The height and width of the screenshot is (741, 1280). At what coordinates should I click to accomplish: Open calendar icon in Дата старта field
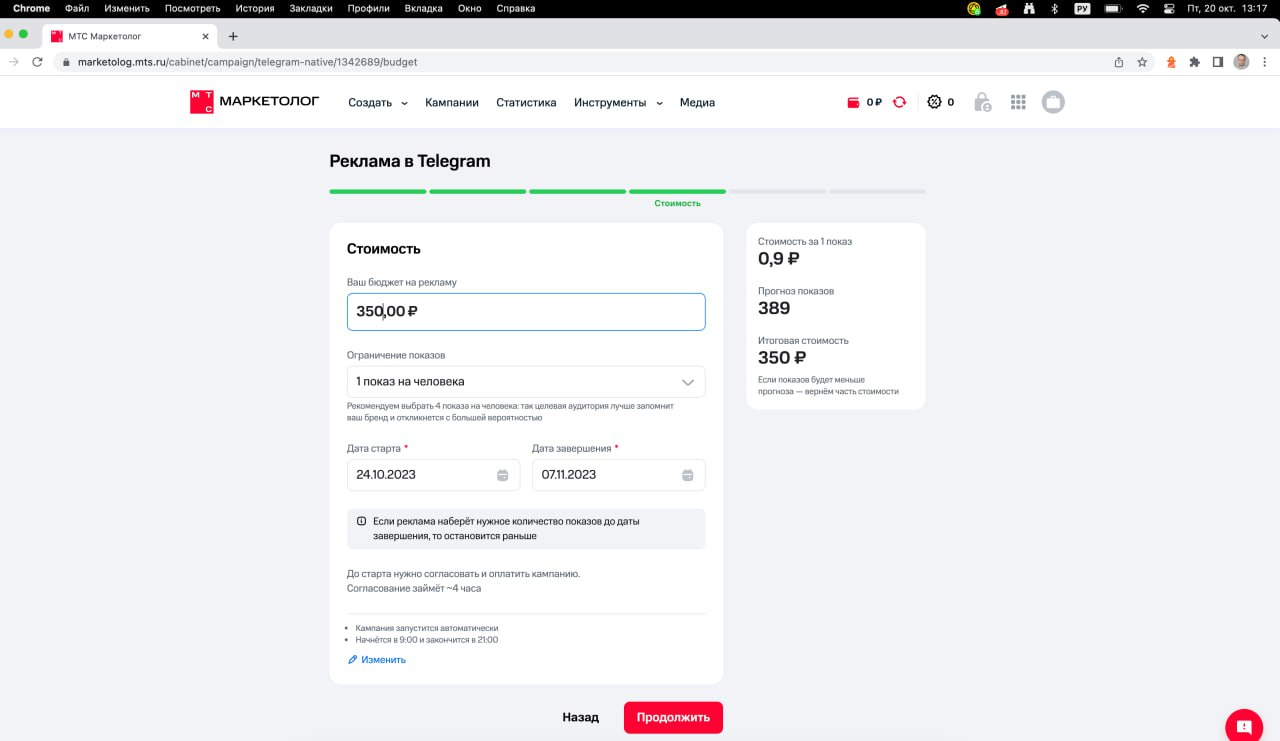[502, 475]
